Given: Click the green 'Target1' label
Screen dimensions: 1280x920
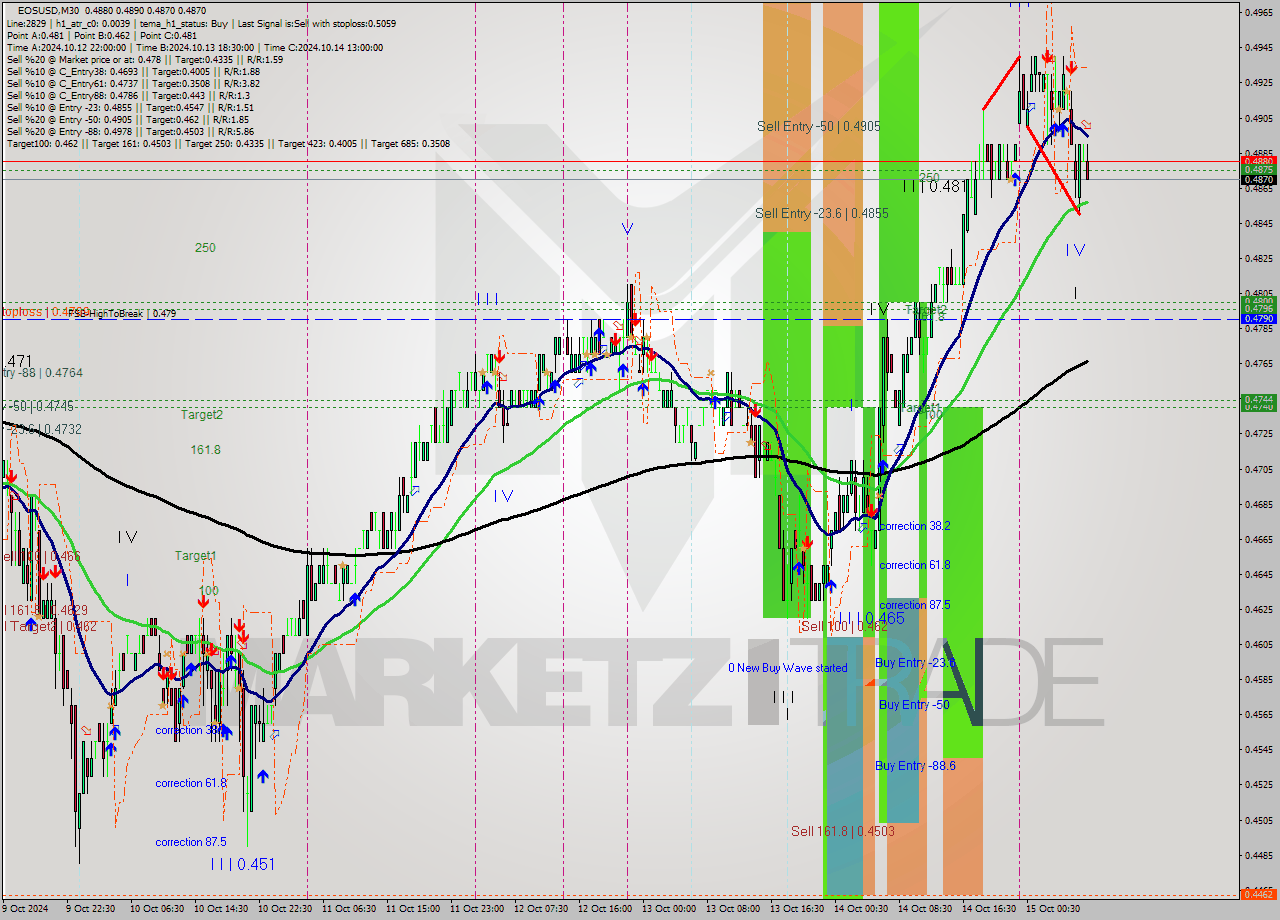Looking at the screenshot, I should 195,555.
